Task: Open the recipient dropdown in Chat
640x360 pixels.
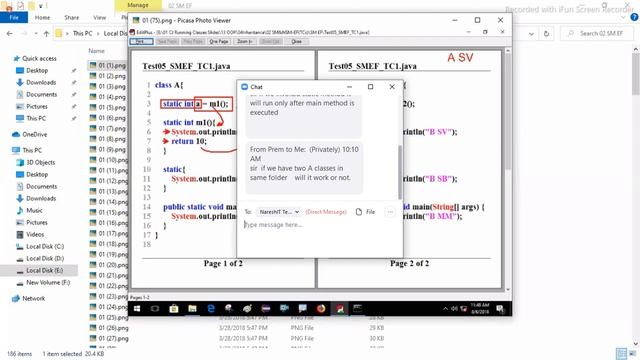Action: click(279, 212)
